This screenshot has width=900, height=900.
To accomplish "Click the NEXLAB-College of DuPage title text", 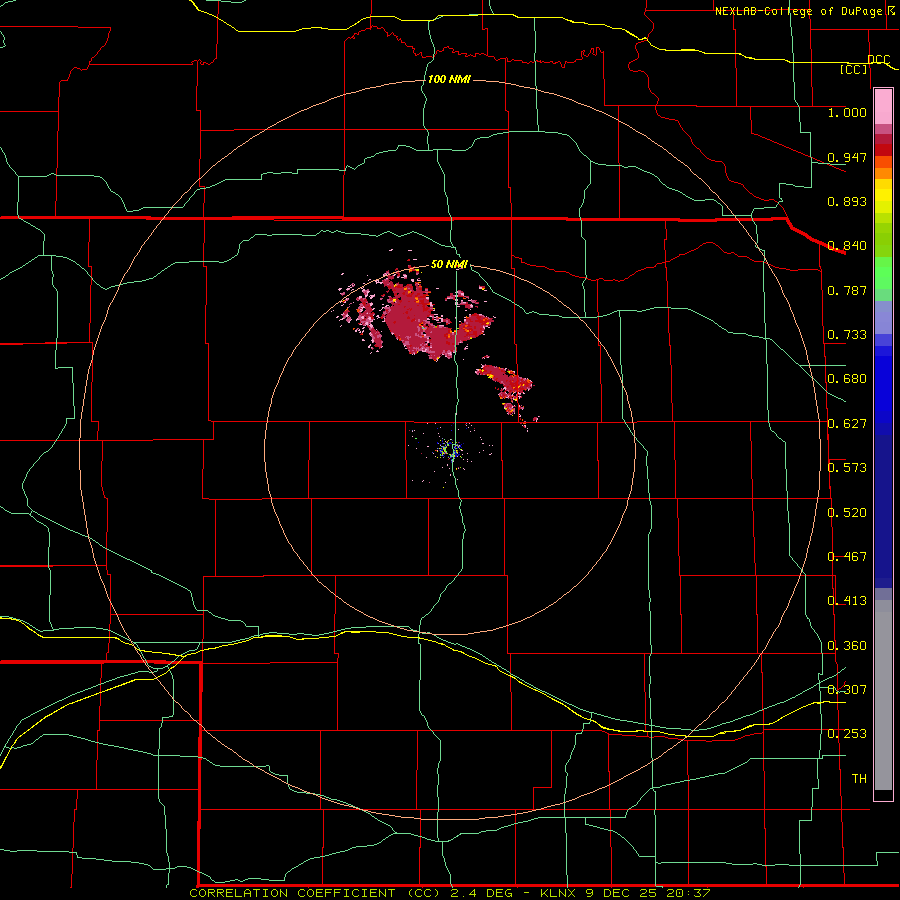I will click(x=804, y=11).
